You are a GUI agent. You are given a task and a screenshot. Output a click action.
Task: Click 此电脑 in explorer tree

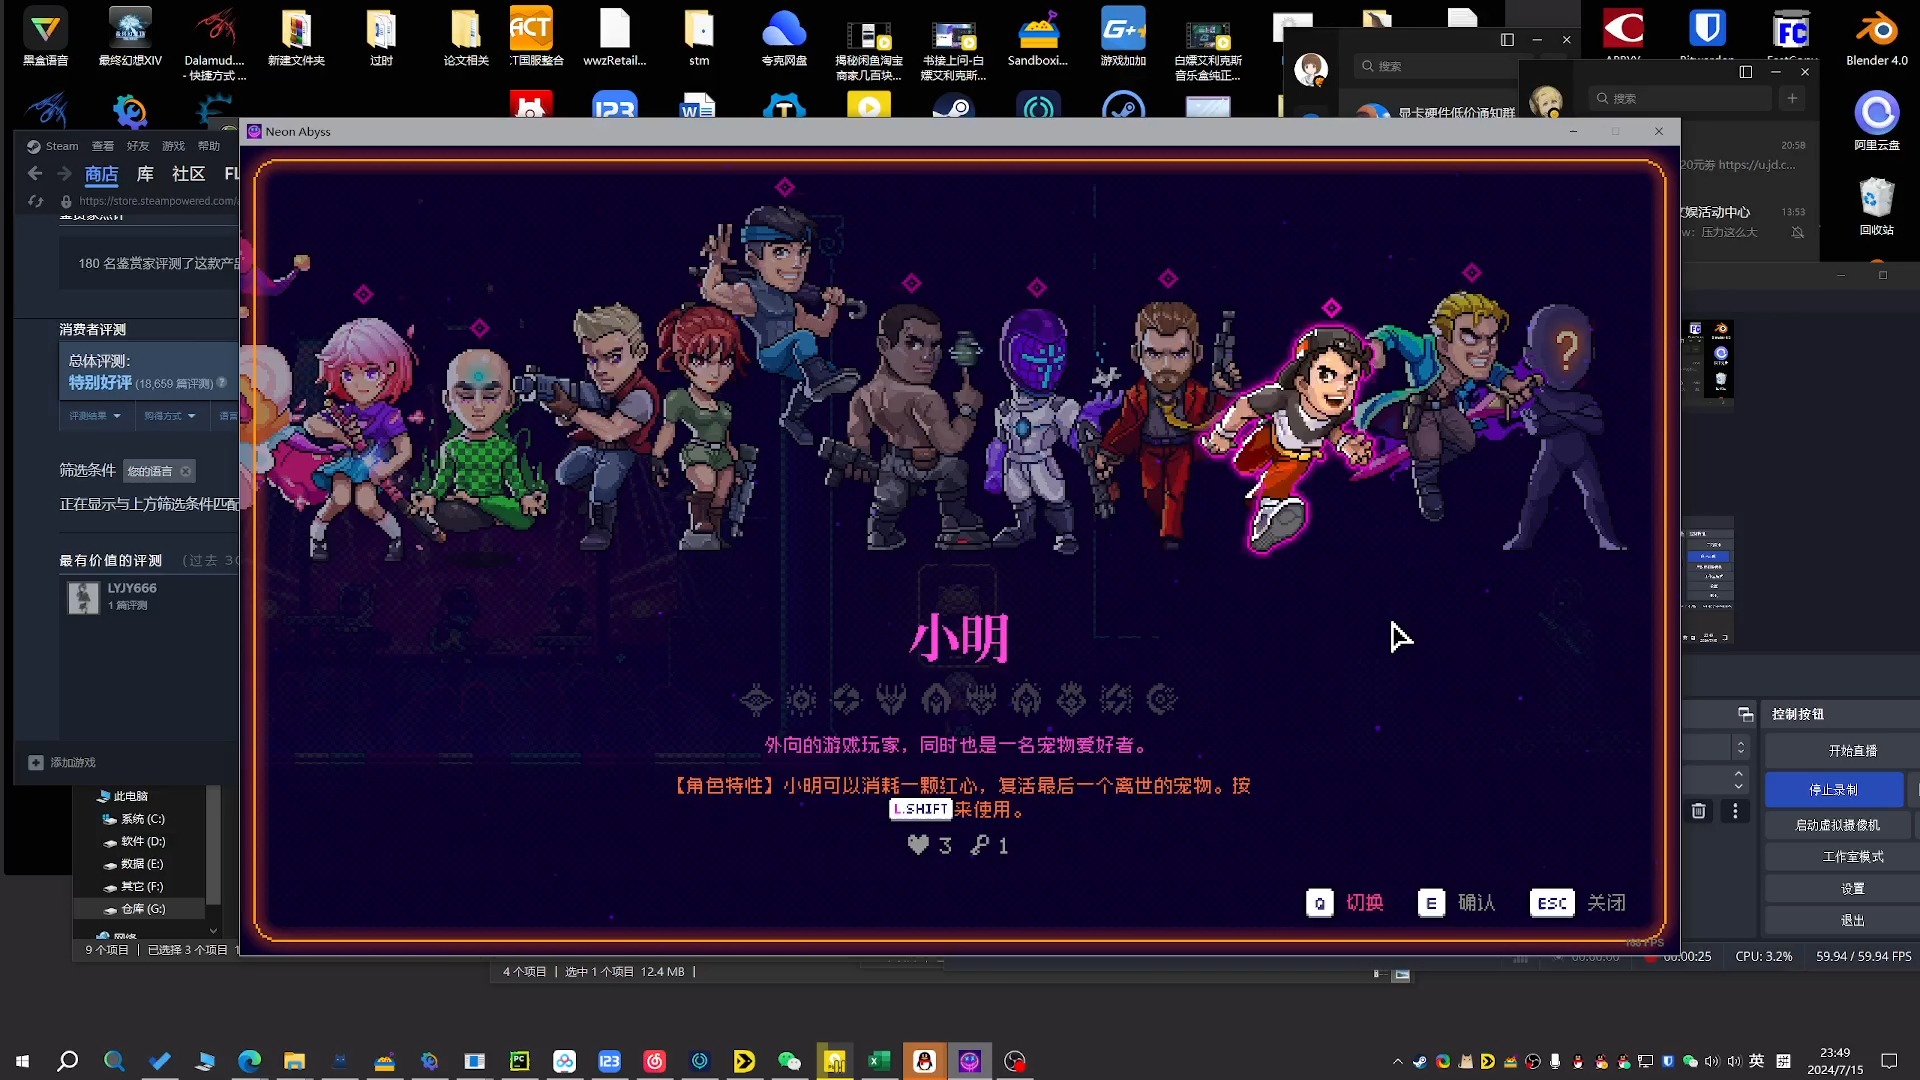122,796
